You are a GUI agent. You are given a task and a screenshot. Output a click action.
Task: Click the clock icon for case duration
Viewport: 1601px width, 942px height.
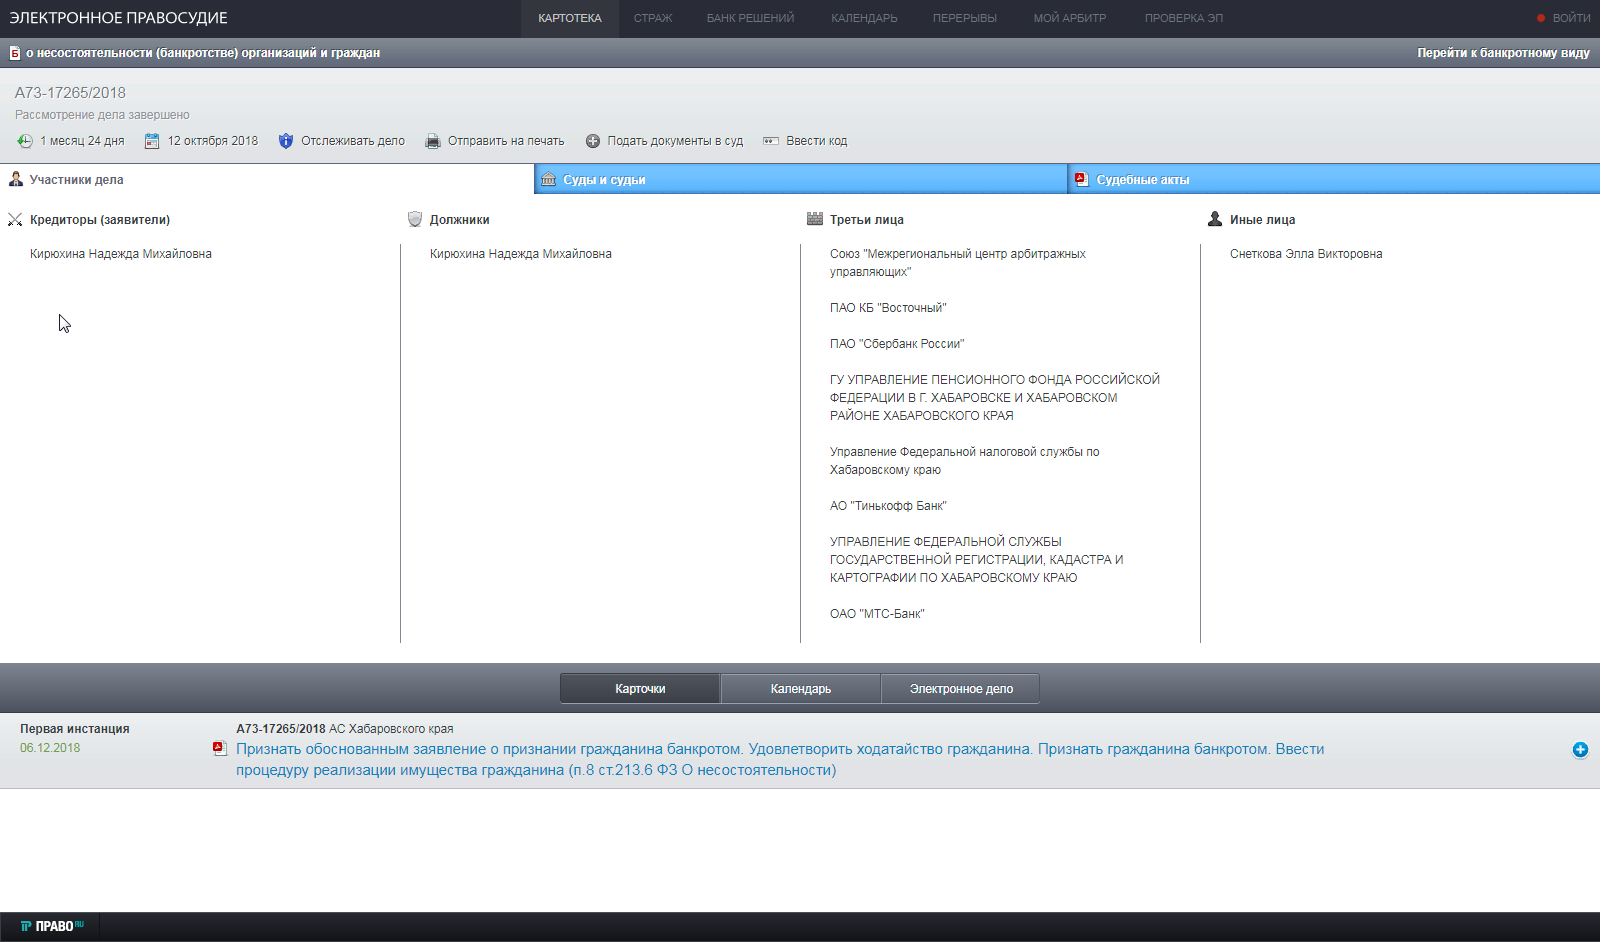click(x=25, y=141)
